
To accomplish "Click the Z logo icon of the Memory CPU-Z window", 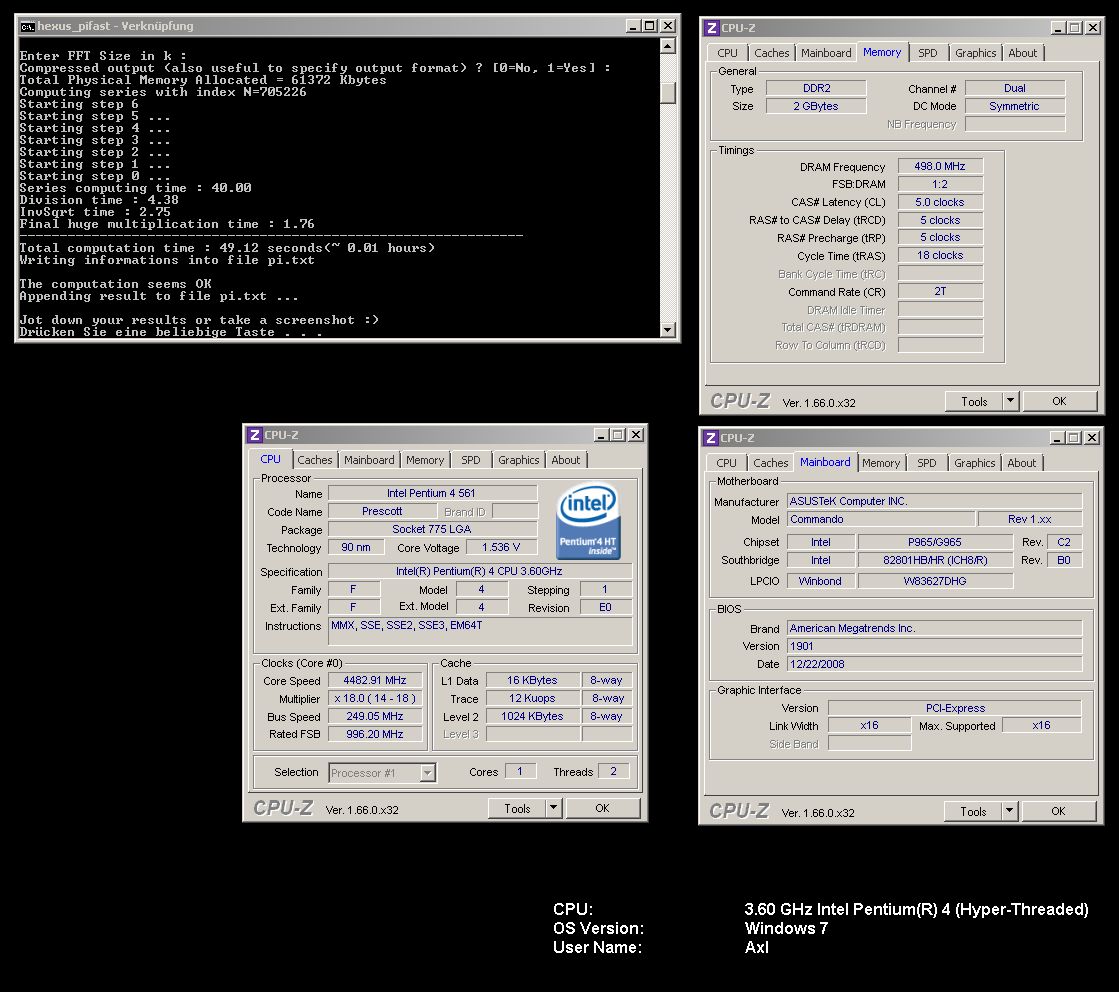I will coord(712,28).
